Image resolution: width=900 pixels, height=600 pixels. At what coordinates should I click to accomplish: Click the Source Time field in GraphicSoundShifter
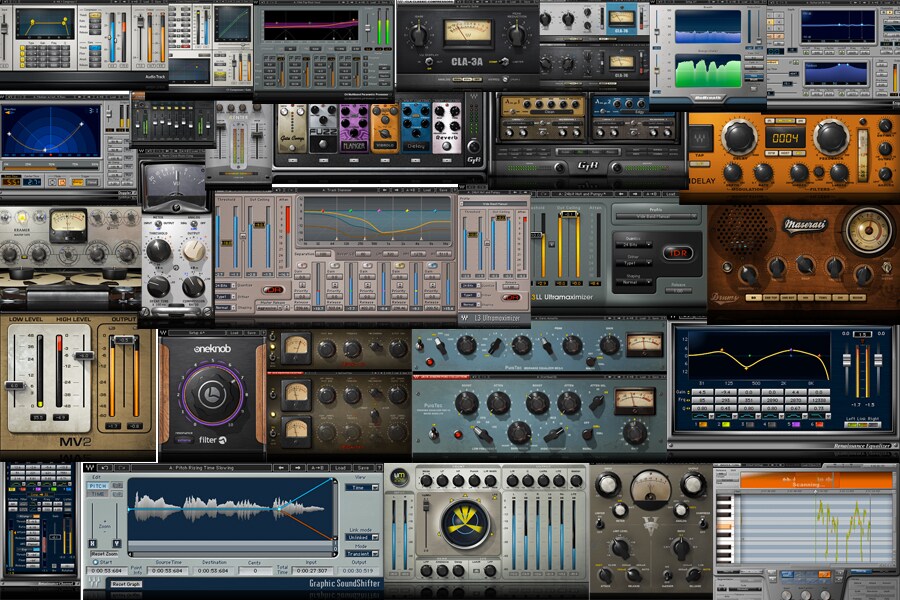168,571
